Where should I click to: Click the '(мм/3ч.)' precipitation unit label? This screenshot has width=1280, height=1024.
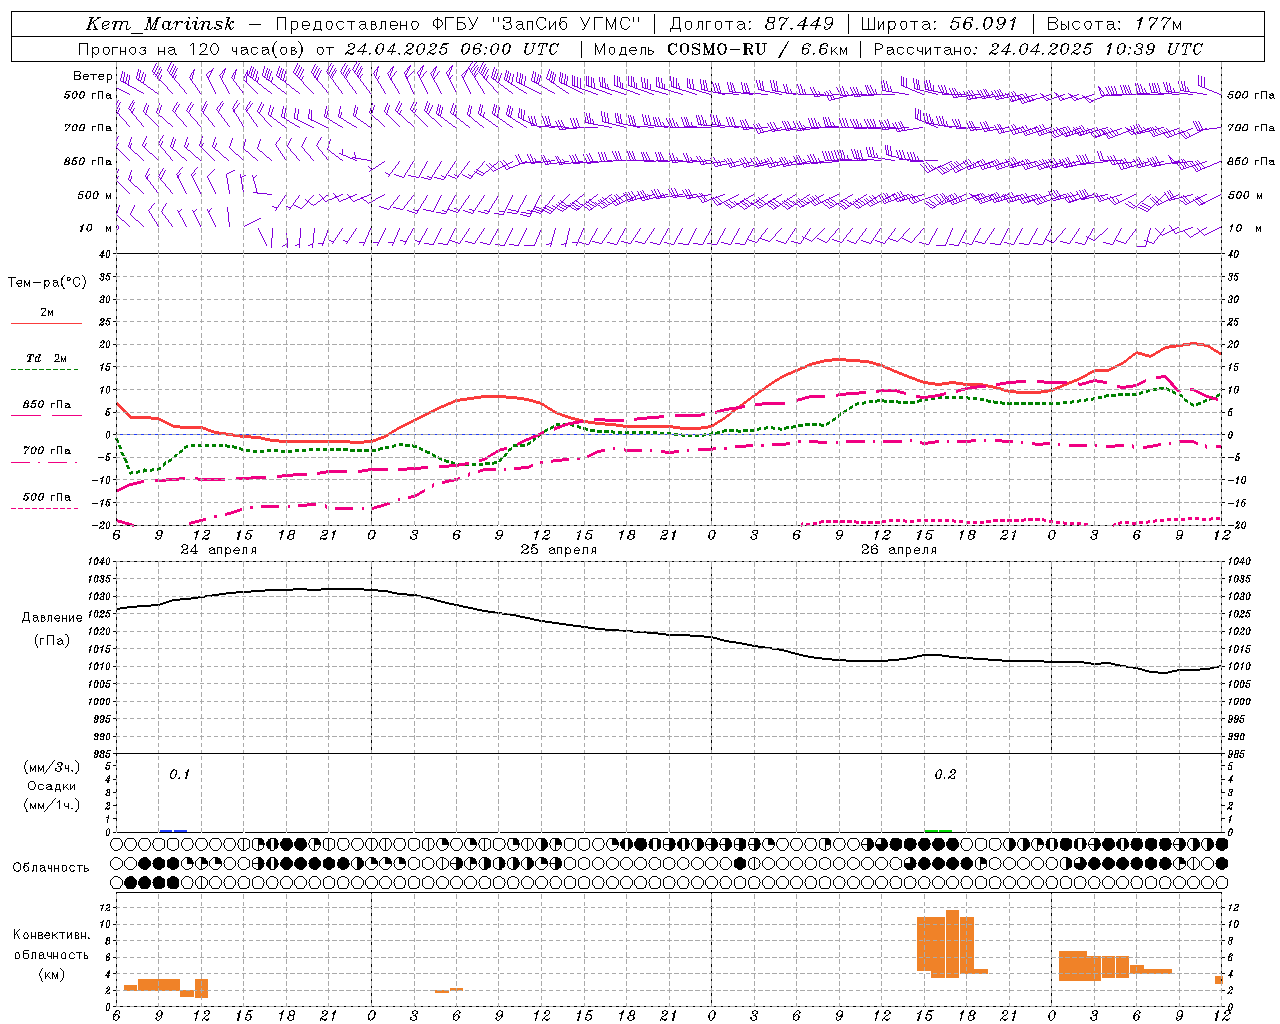click(x=52, y=767)
